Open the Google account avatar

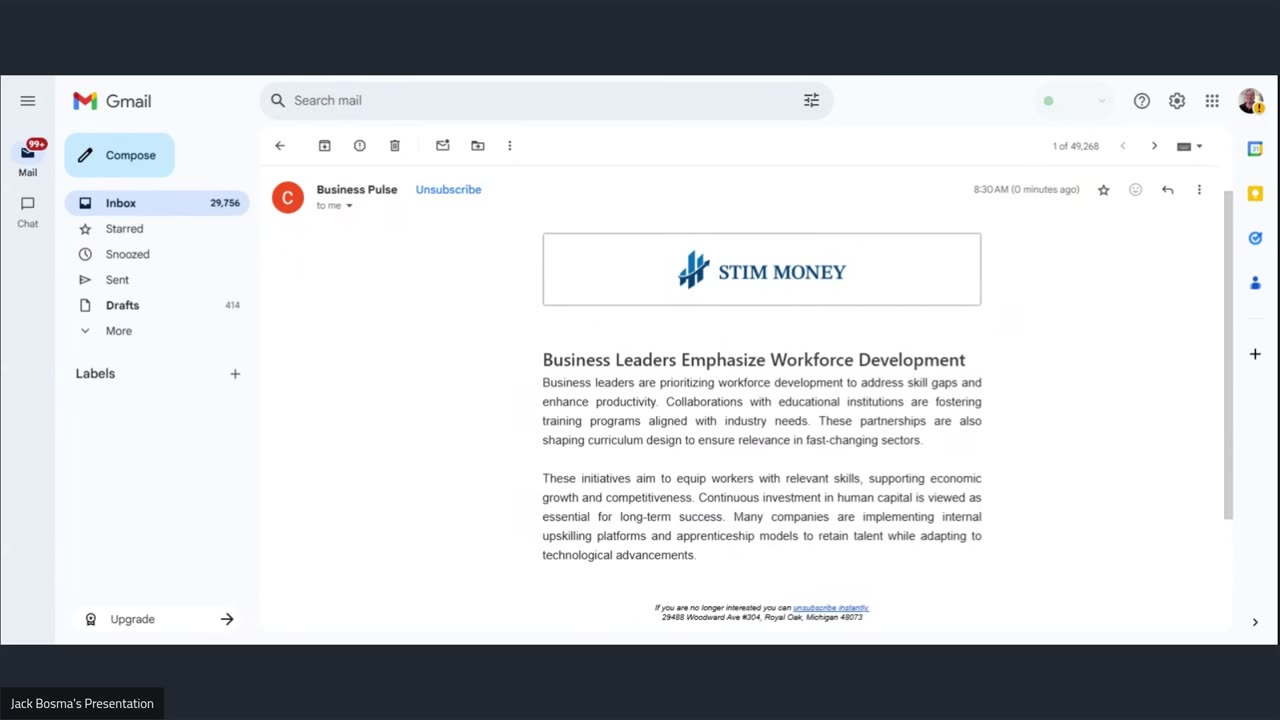coord(1251,101)
